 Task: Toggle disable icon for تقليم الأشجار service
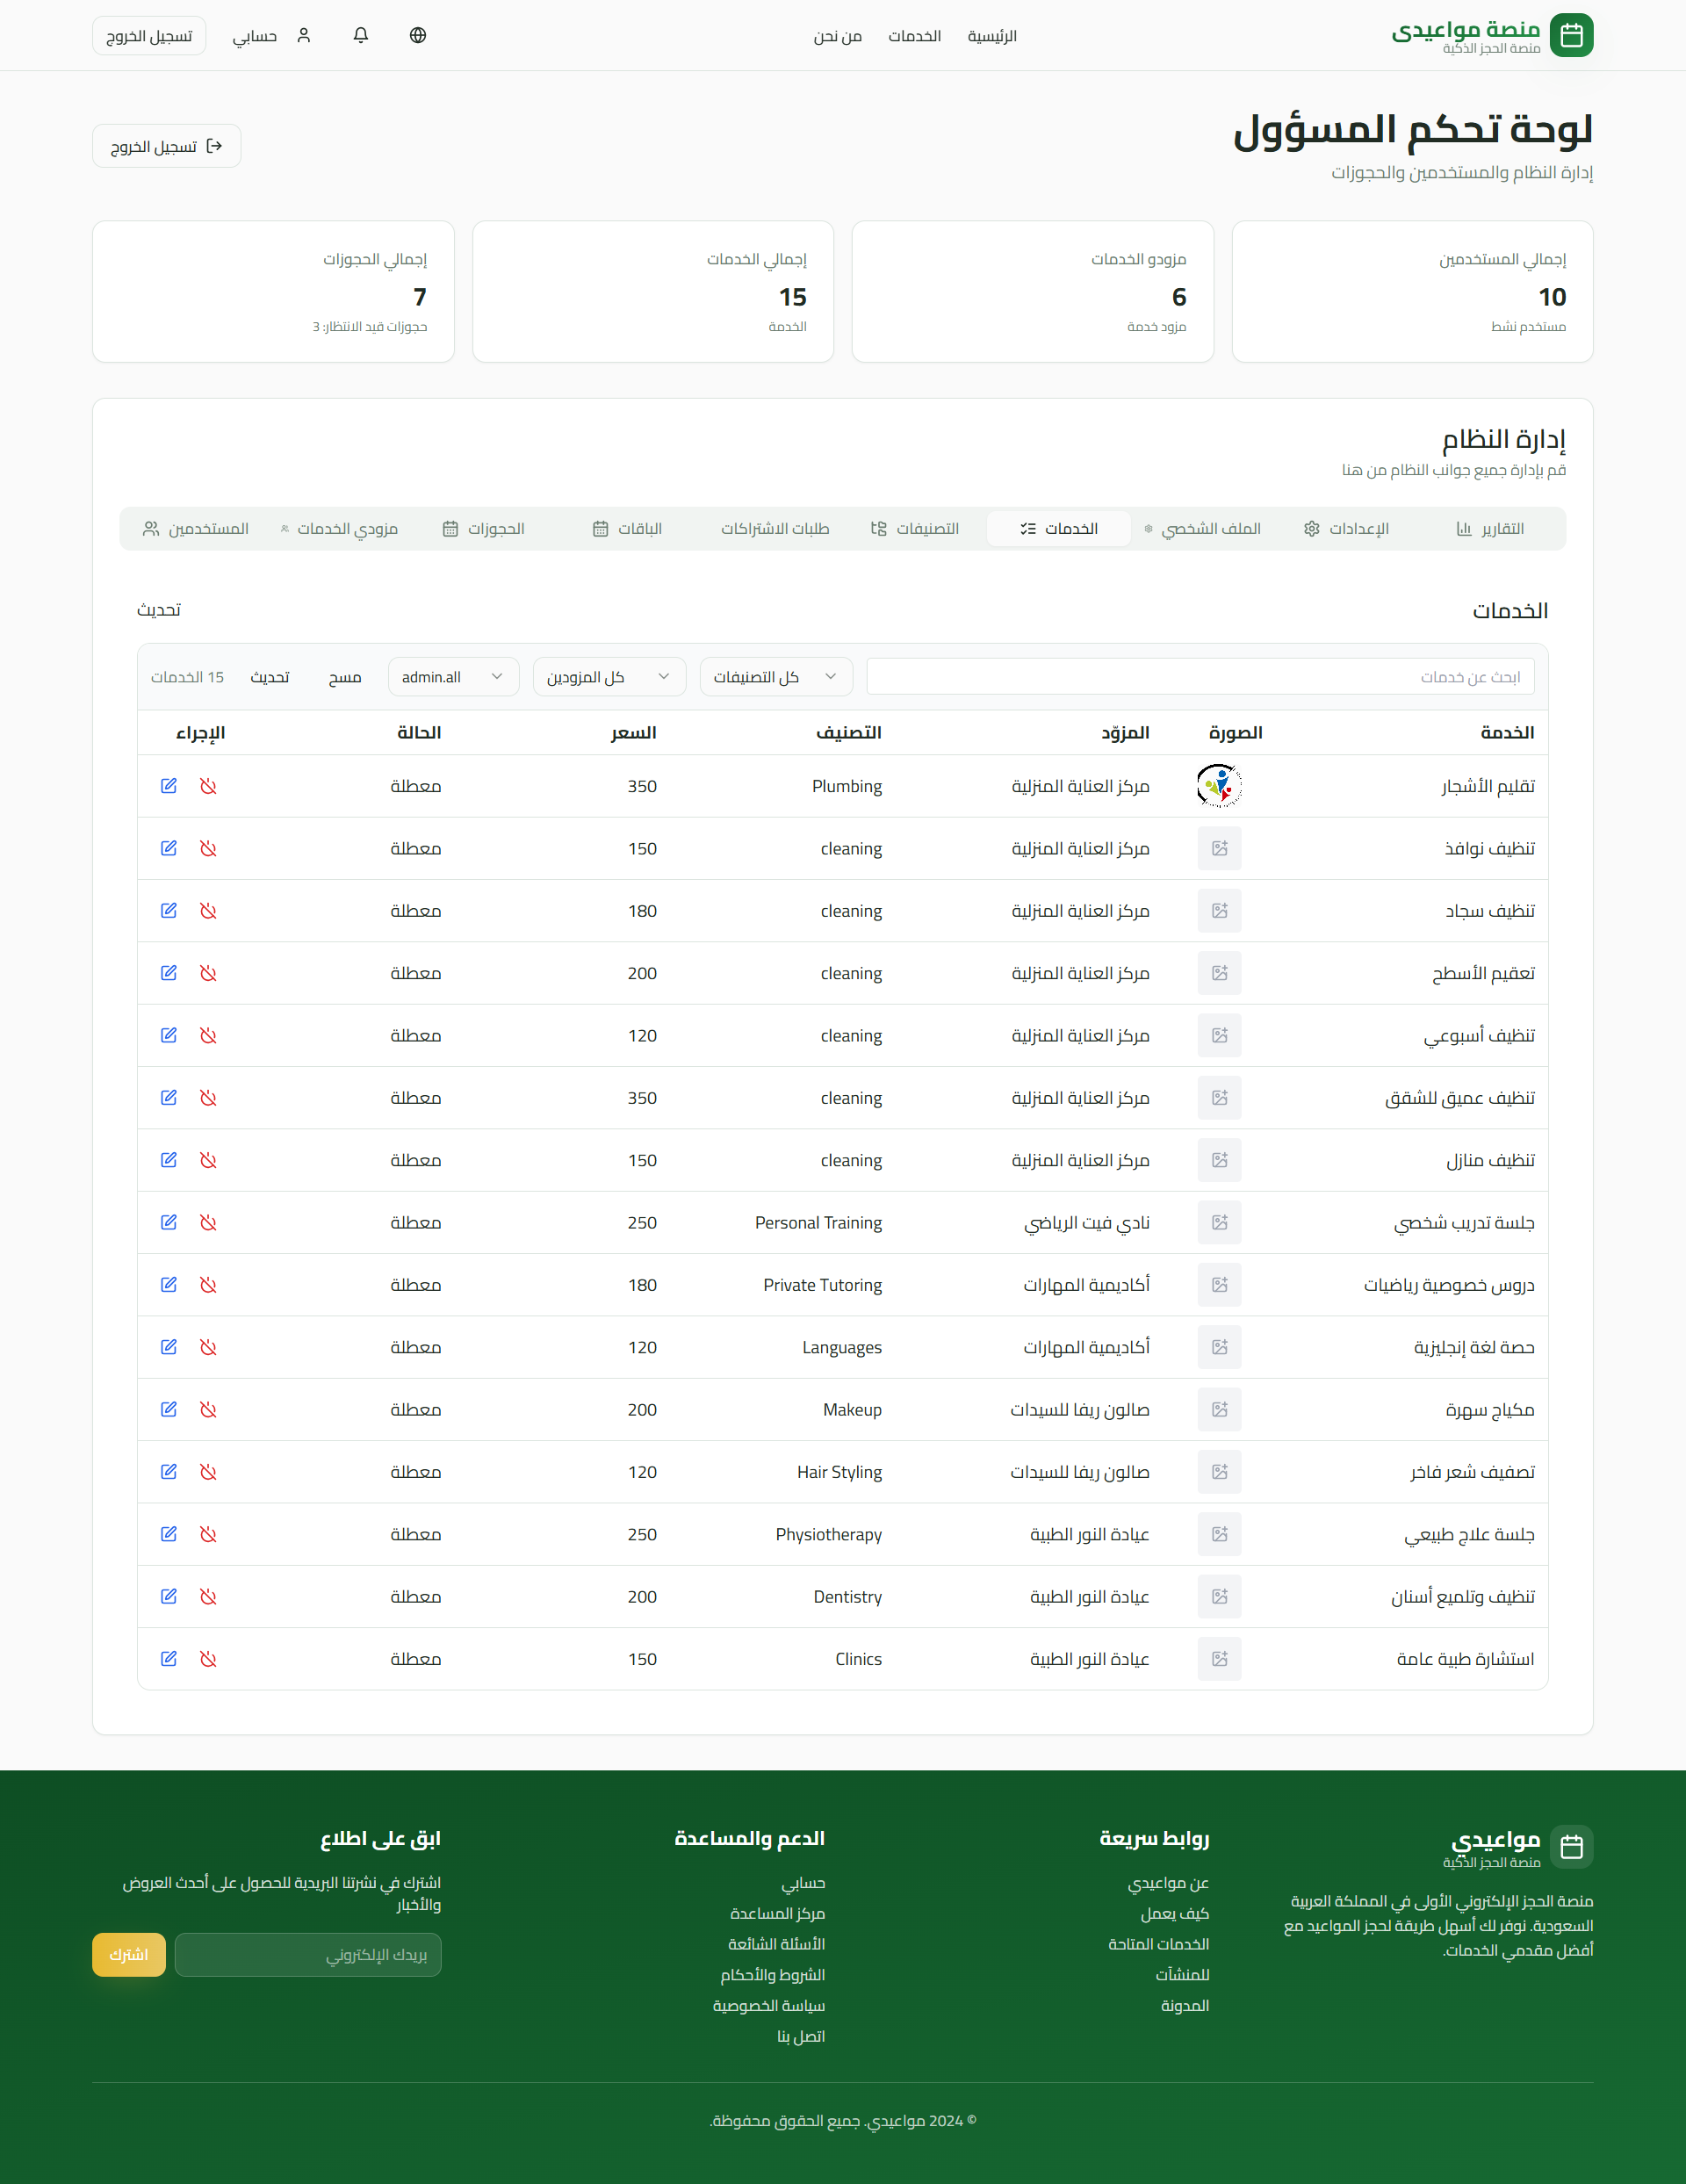(208, 786)
